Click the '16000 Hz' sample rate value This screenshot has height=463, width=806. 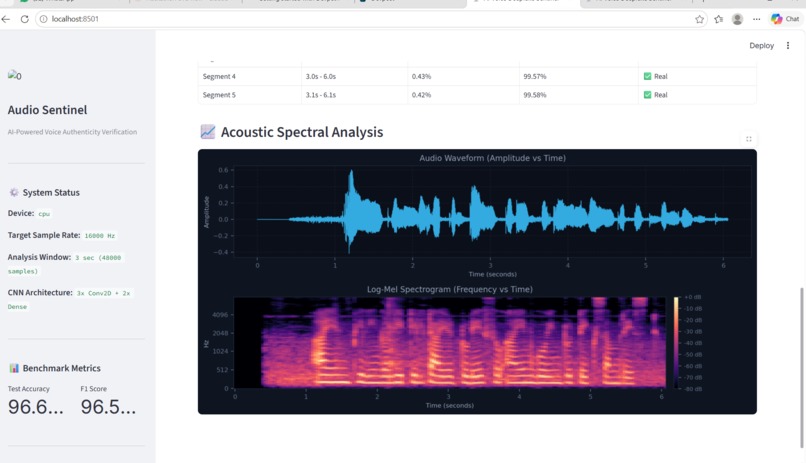100,235
